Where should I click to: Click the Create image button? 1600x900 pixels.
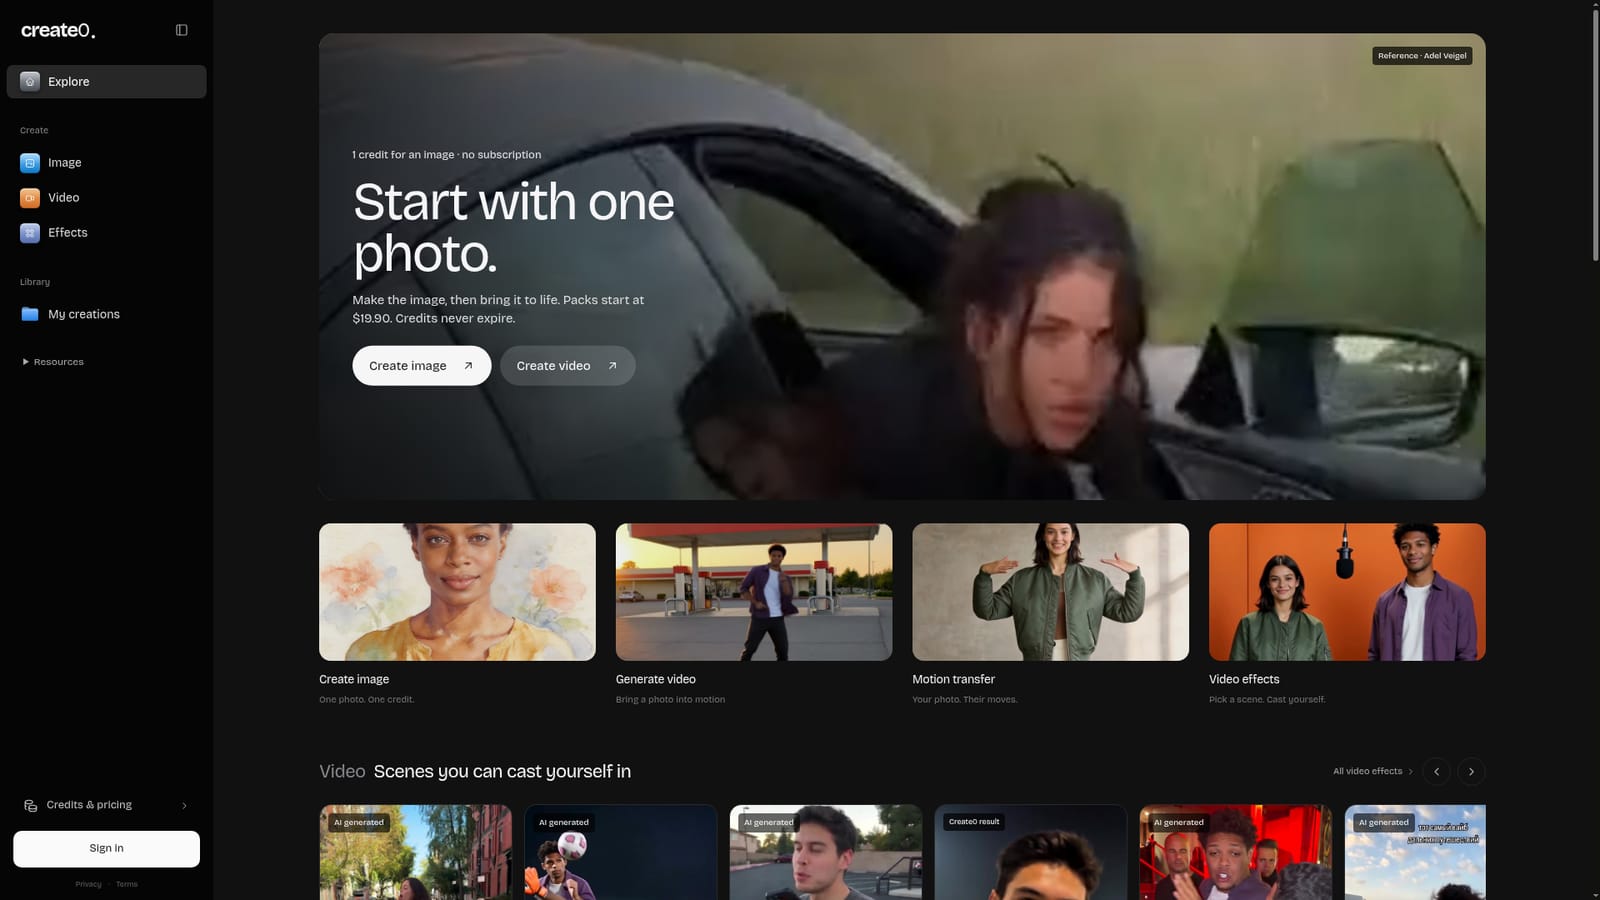pos(422,366)
